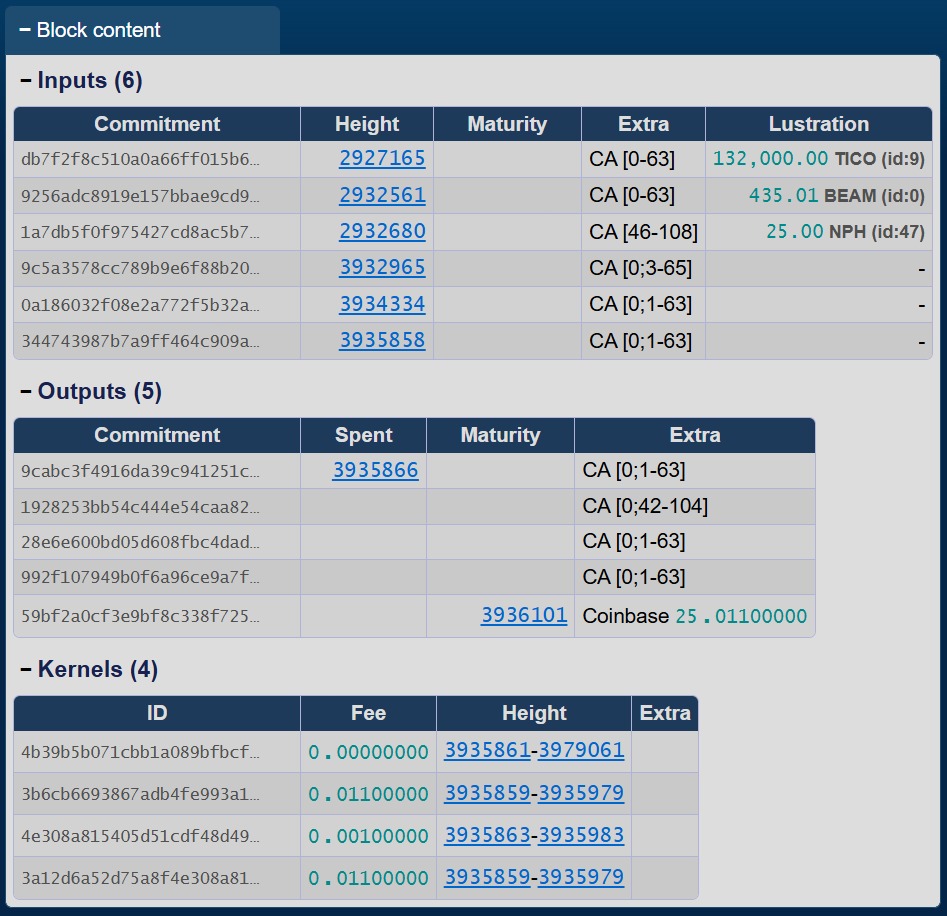
Task: Click Kernels table ID header
Action: (157, 713)
